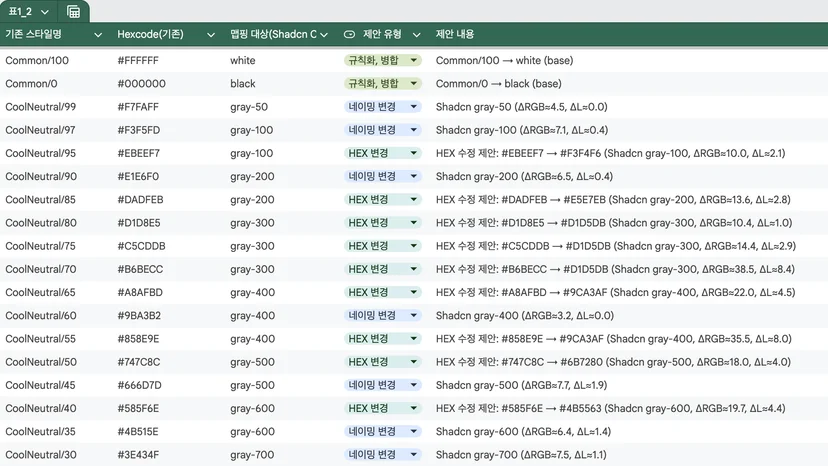Open the HEX 변경 chip for CoolNeutral/65
Screen dimensions: 828x466
383,293
